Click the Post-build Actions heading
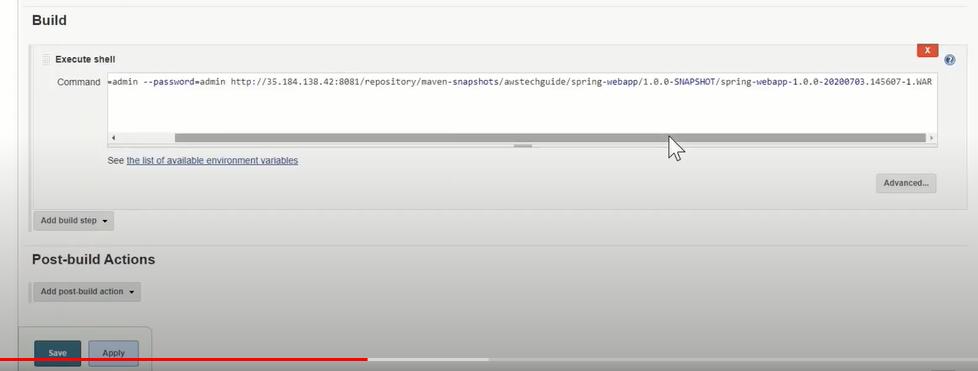 [94, 259]
